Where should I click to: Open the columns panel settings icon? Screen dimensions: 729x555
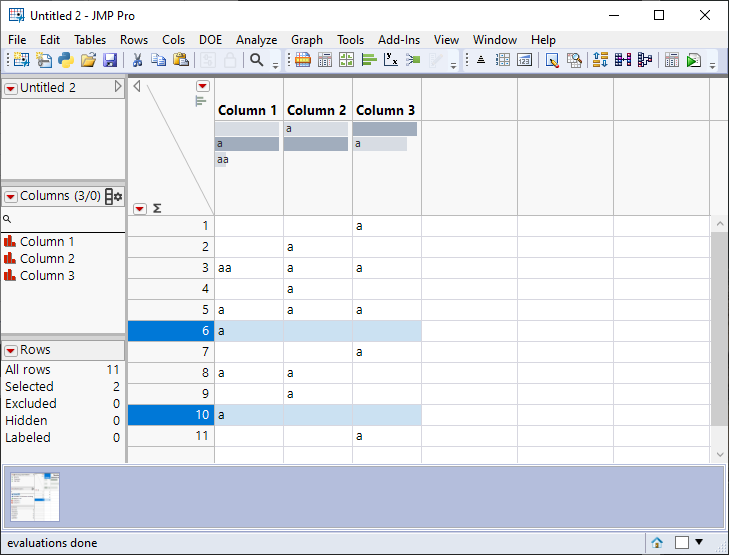113,197
